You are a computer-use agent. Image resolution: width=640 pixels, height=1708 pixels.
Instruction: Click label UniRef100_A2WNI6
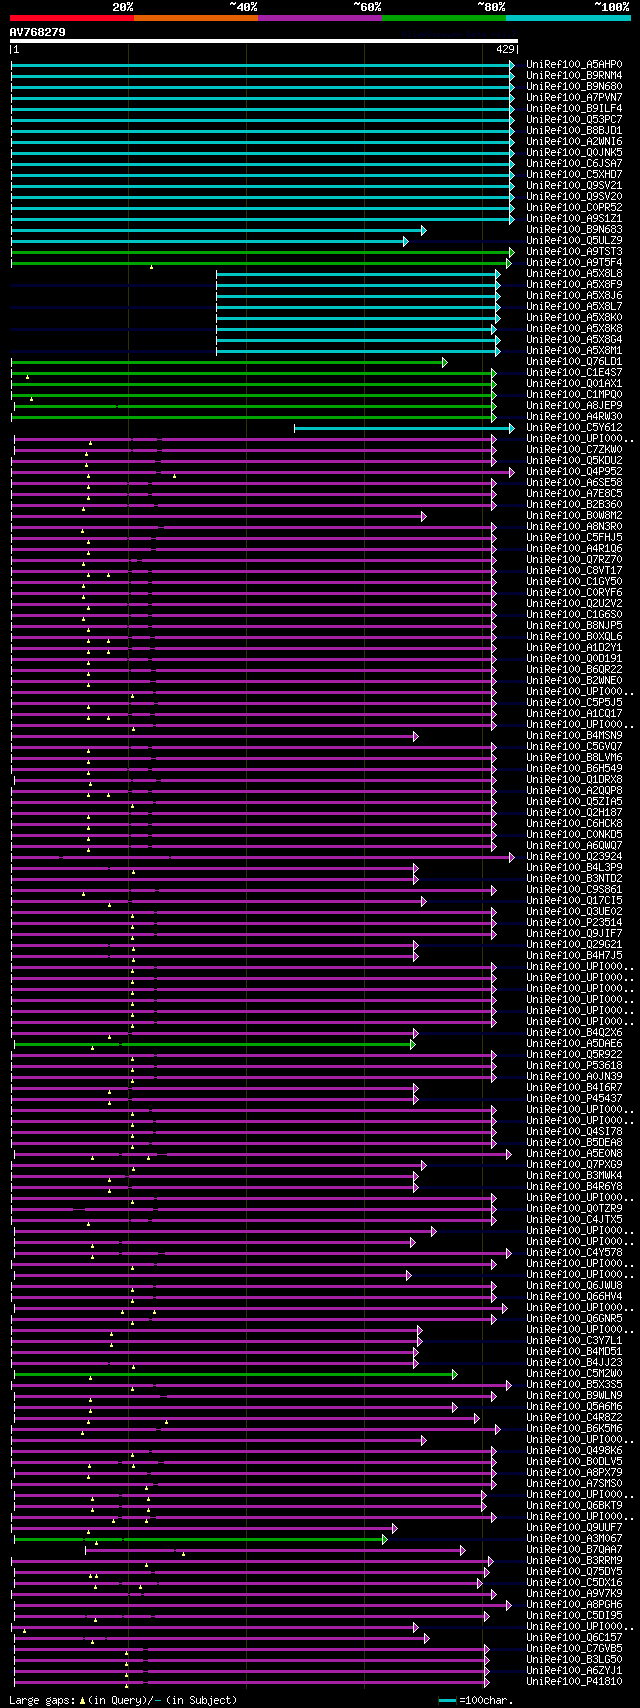pyautogui.click(x=574, y=142)
